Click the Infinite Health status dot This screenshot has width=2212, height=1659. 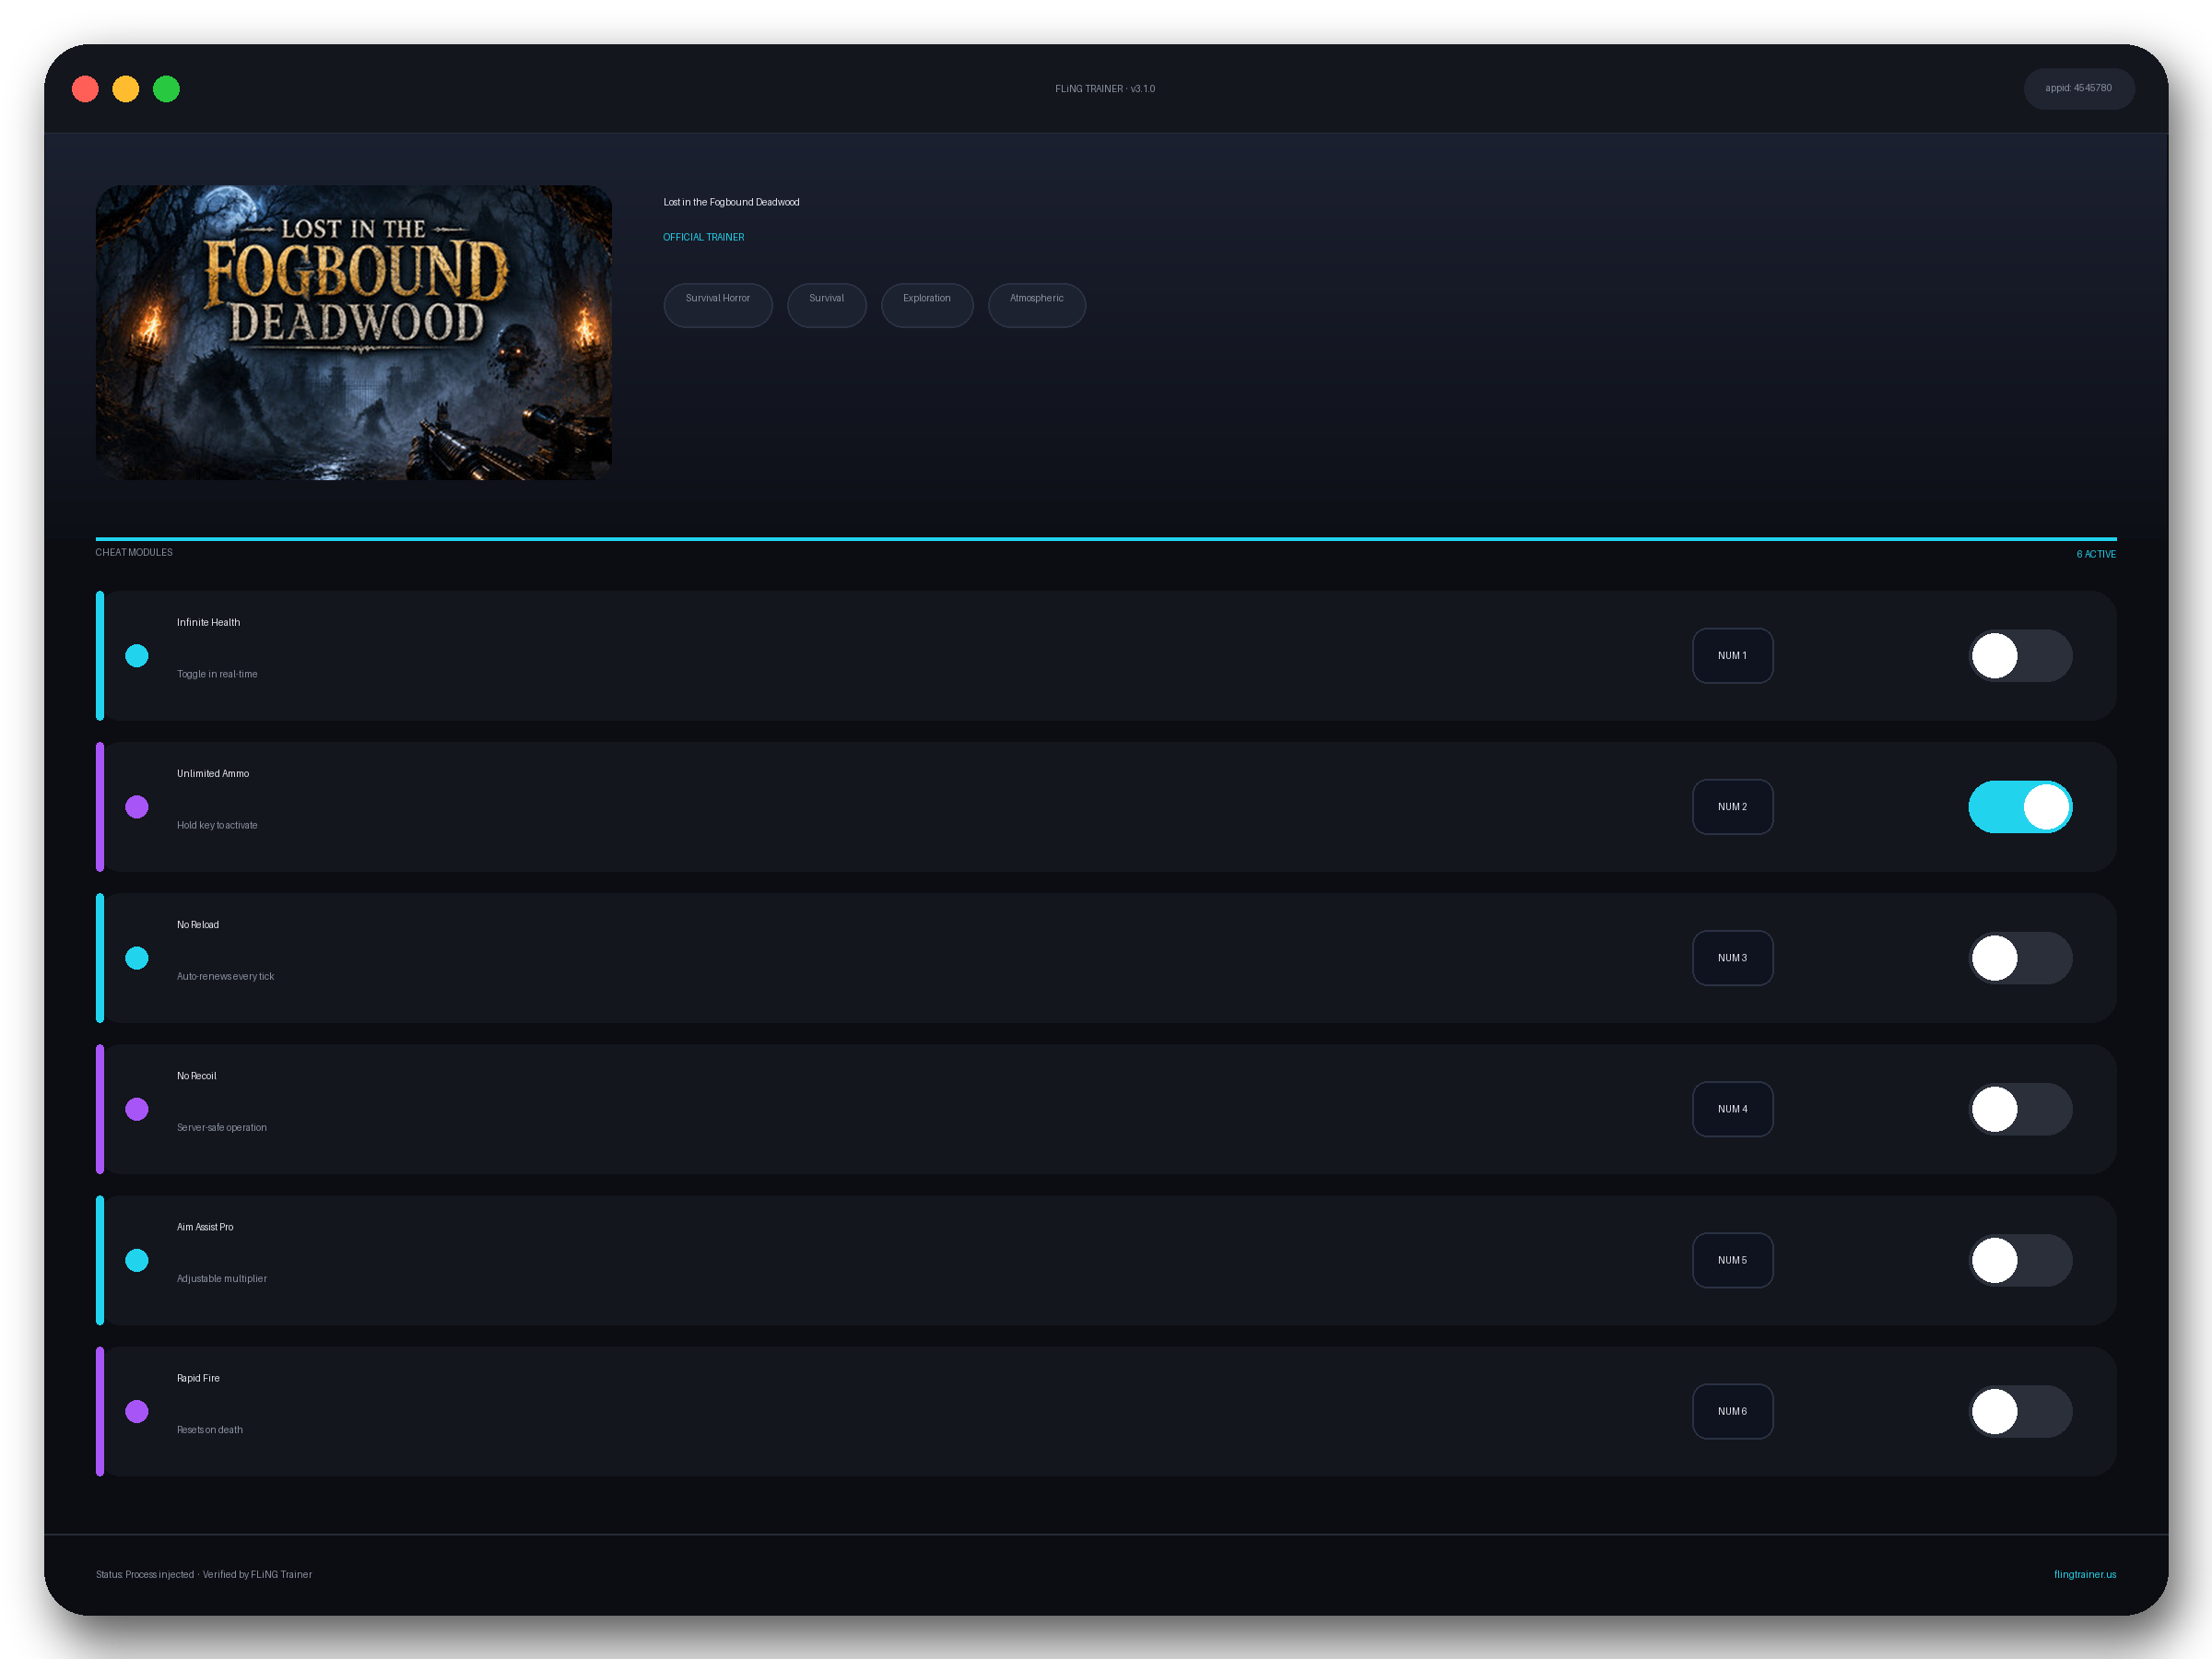click(x=137, y=656)
